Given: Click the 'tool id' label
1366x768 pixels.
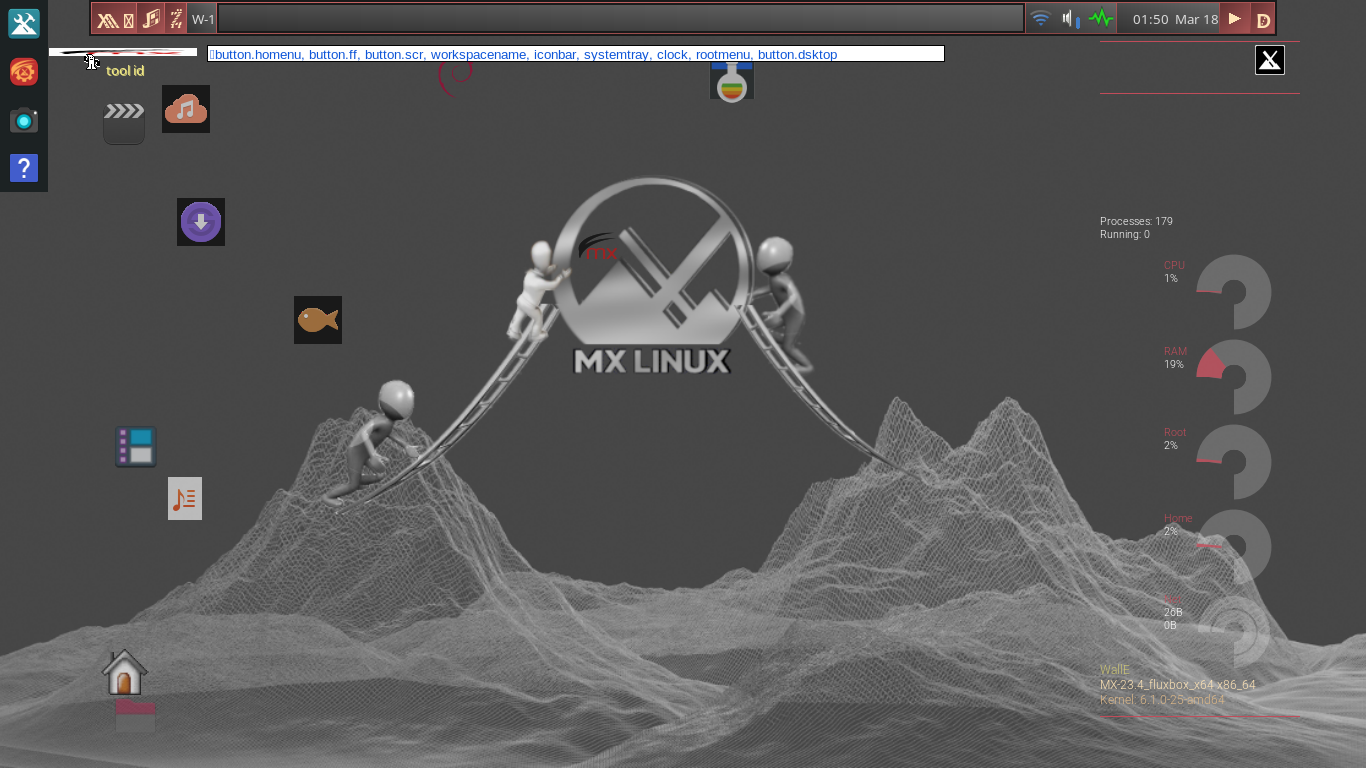Looking at the screenshot, I should 125,71.
